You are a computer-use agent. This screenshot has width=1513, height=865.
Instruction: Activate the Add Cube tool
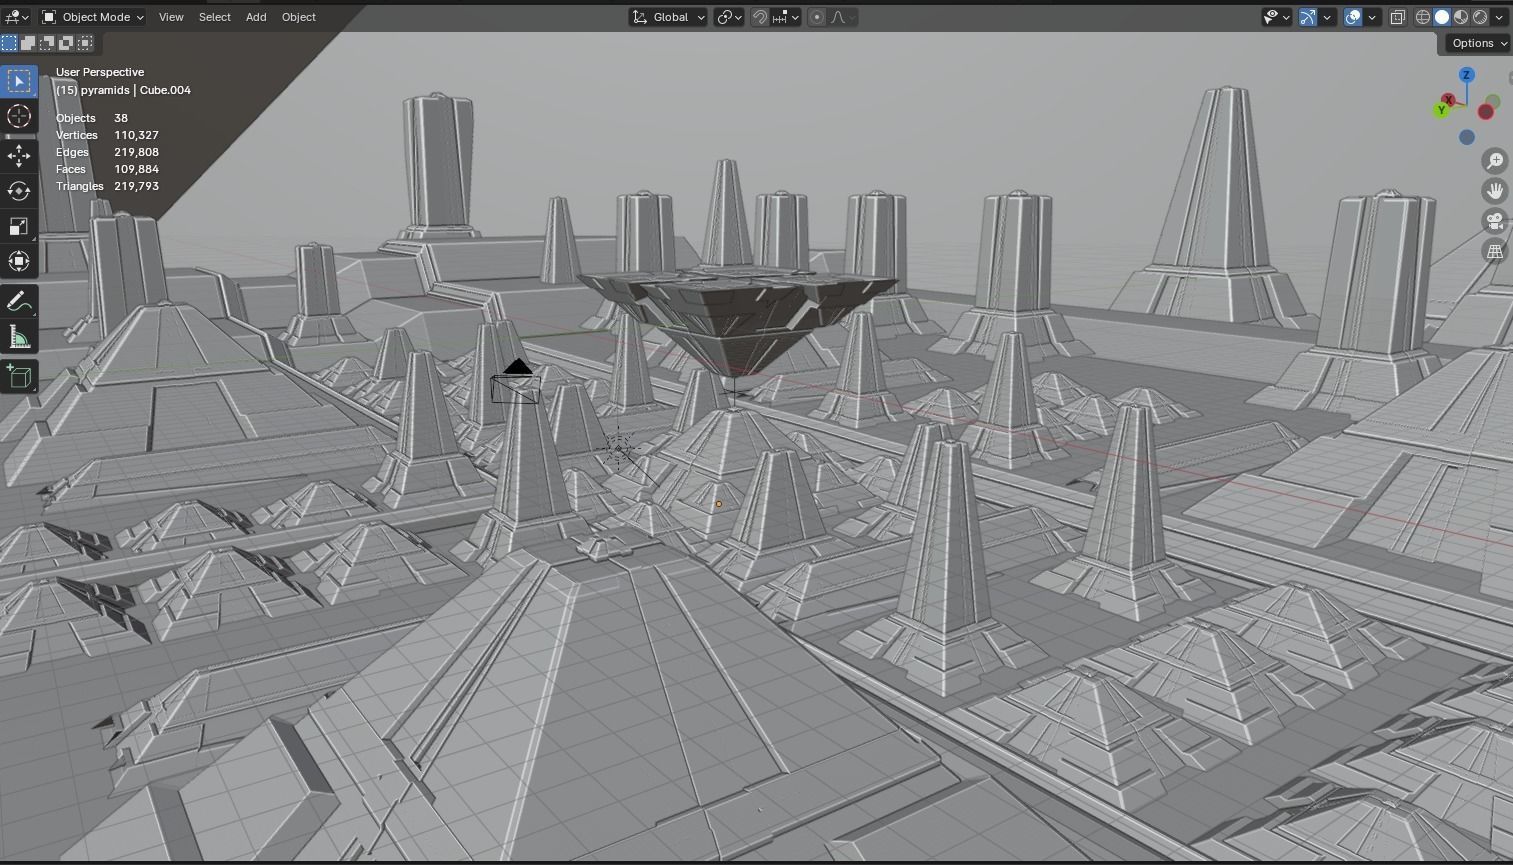tap(19, 376)
